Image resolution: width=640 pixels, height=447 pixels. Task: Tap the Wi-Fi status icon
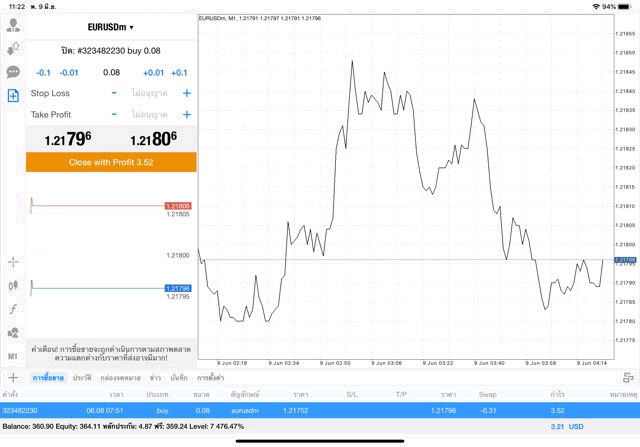click(x=596, y=7)
